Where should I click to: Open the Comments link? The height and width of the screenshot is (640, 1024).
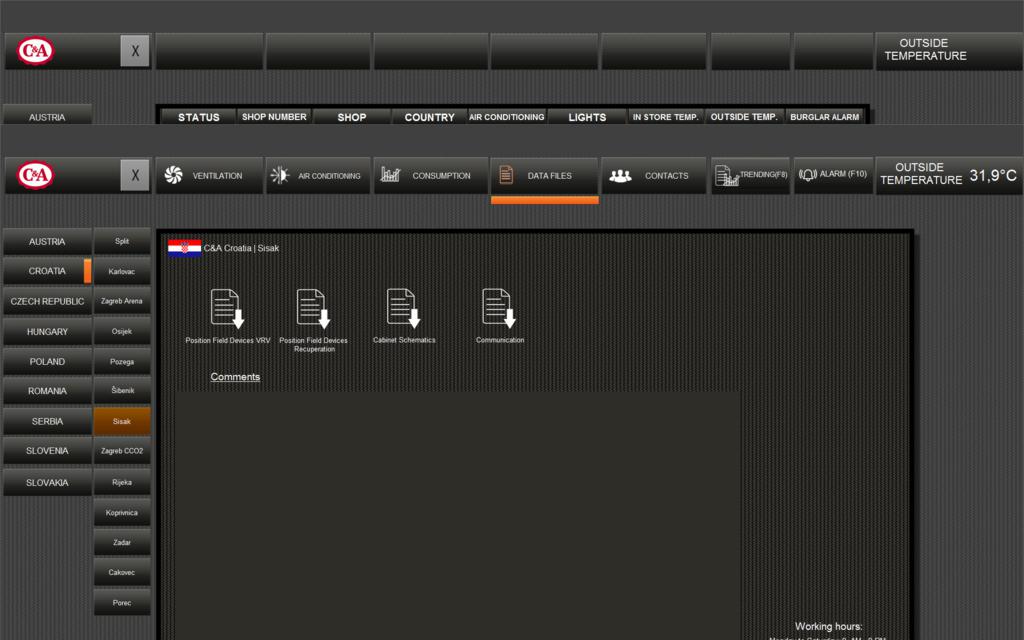235,377
